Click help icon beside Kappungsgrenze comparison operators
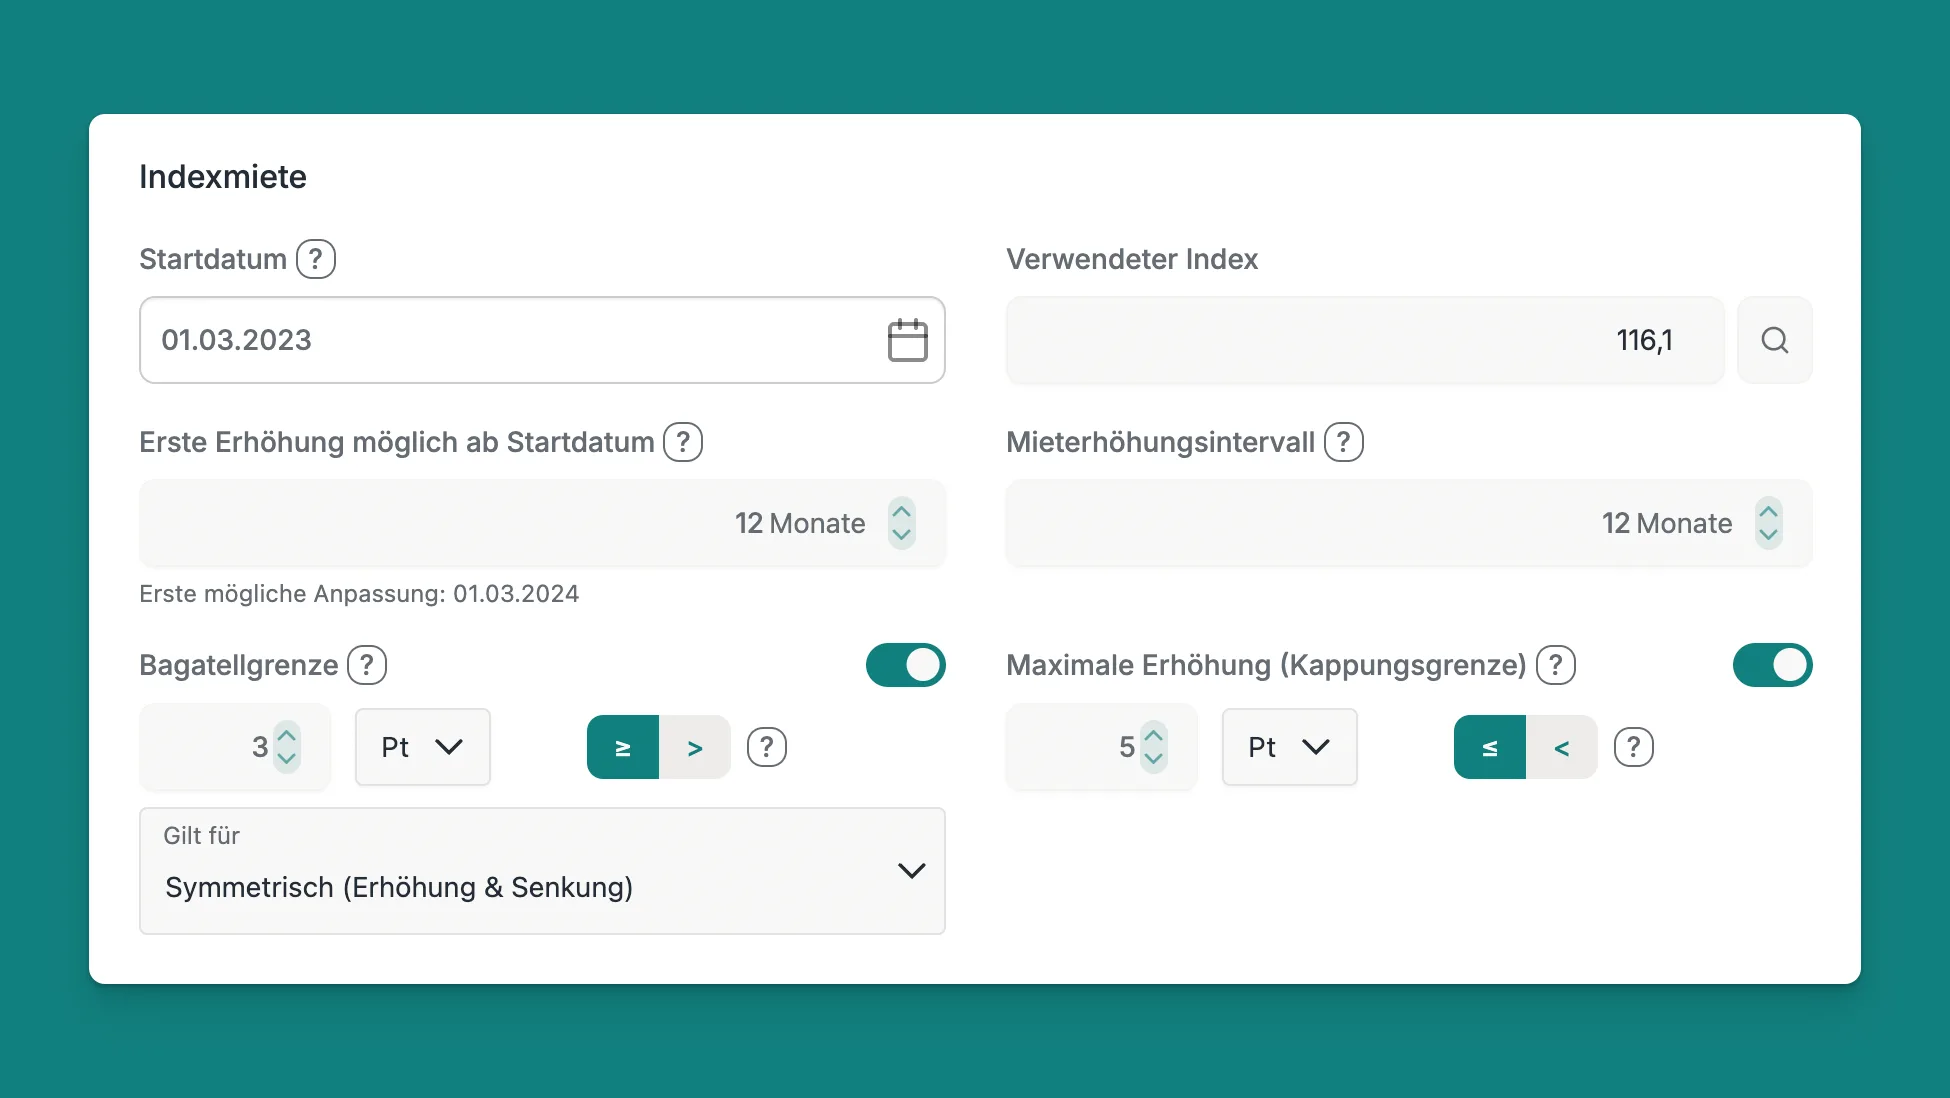This screenshot has height=1098, width=1950. (1634, 747)
